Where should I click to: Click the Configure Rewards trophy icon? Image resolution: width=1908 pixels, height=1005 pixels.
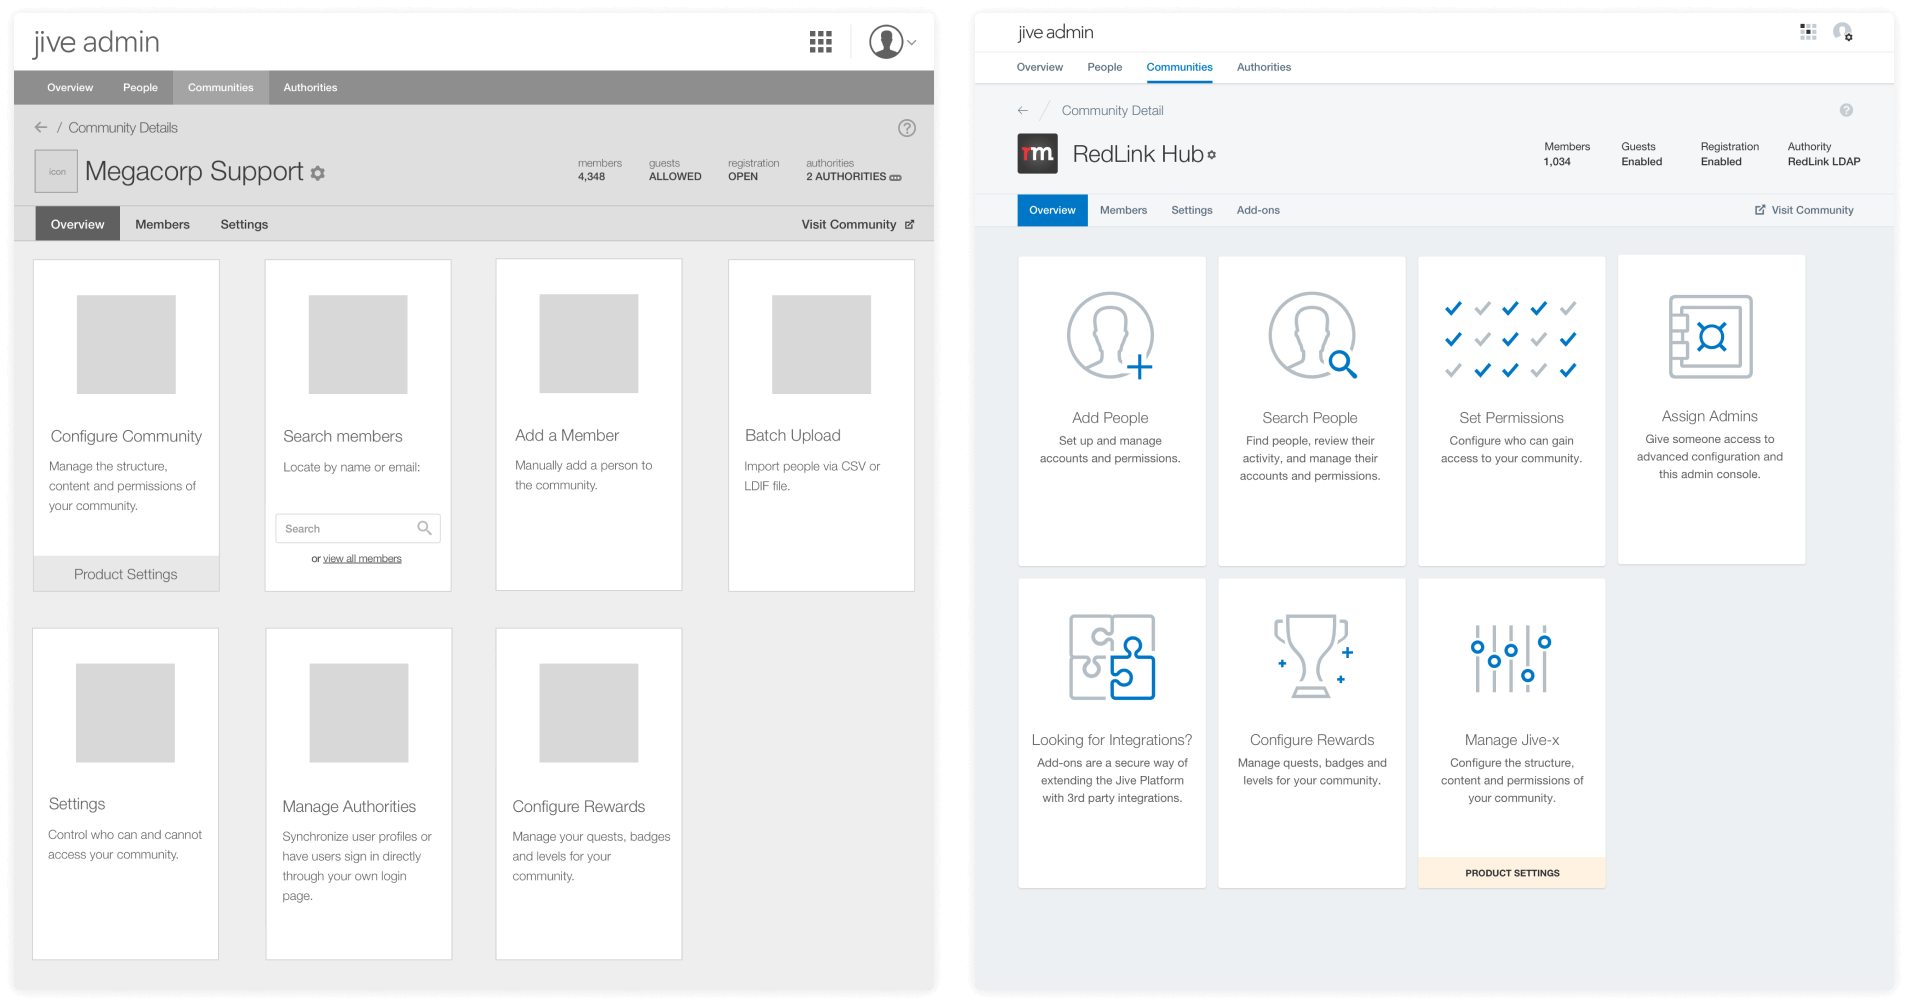[1311, 657]
